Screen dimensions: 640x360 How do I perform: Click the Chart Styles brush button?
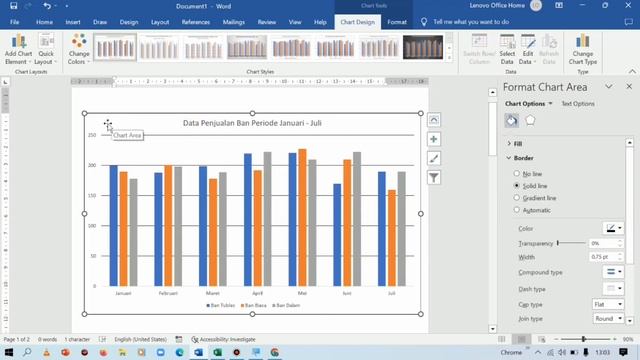point(433,158)
